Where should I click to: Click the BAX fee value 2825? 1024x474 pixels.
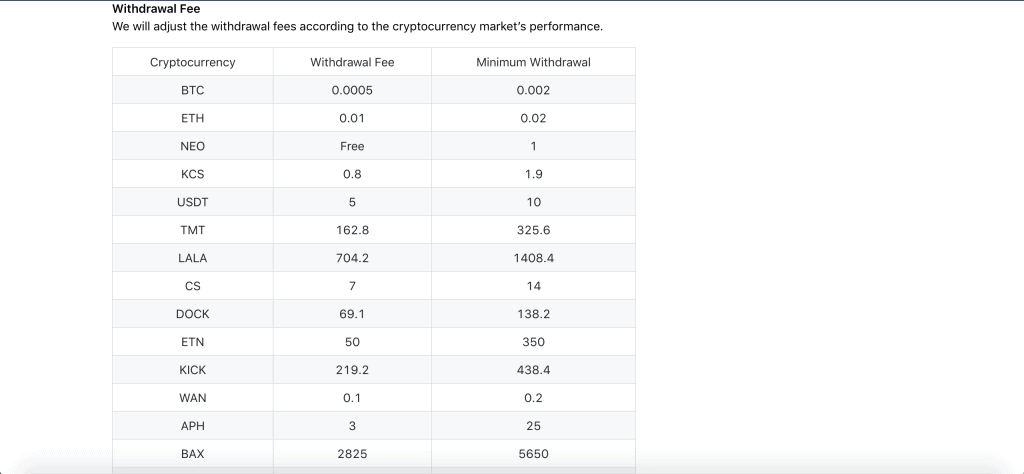[352, 454]
